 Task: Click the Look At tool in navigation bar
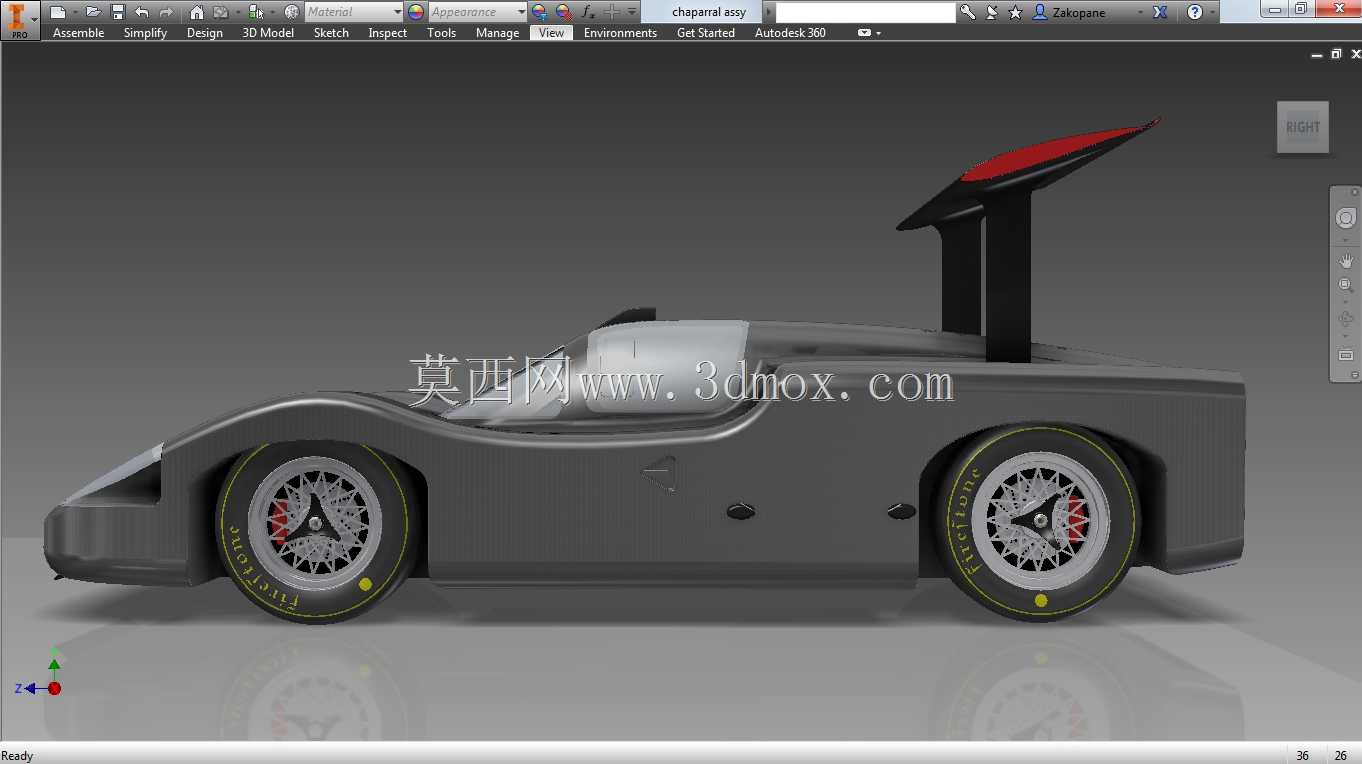[x=1345, y=355]
